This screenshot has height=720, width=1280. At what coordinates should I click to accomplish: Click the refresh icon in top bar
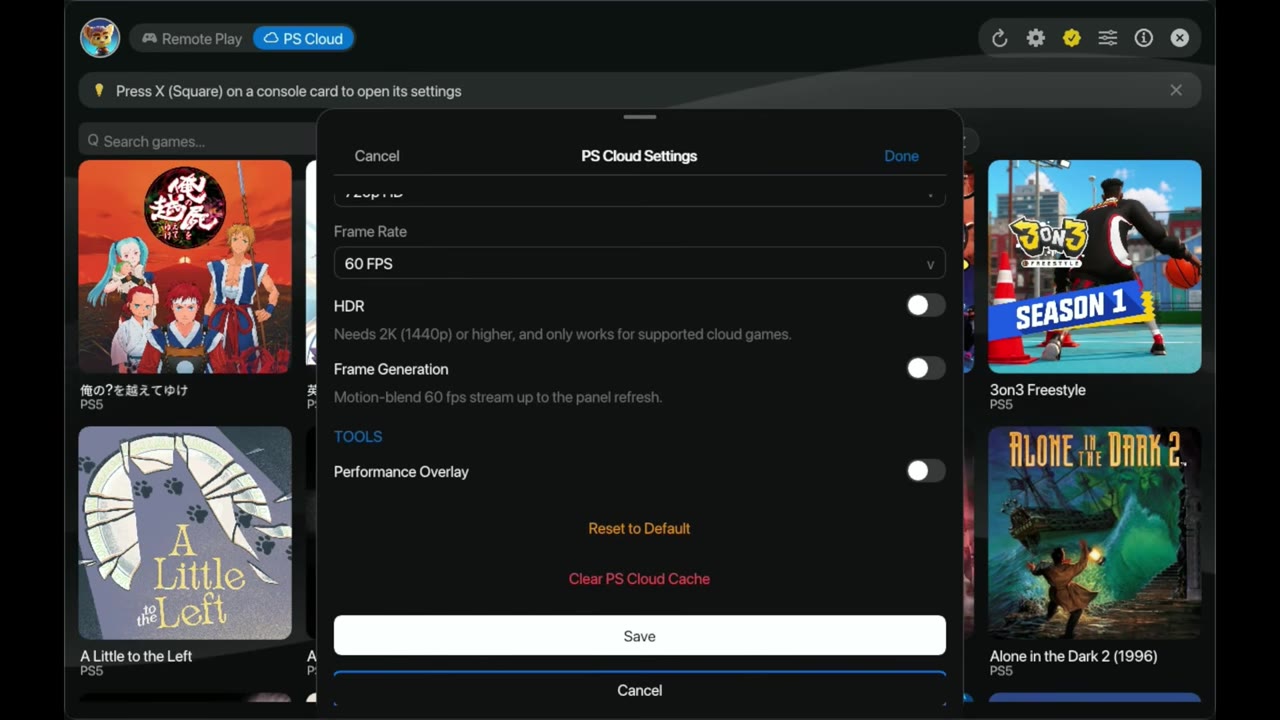click(x=999, y=38)
